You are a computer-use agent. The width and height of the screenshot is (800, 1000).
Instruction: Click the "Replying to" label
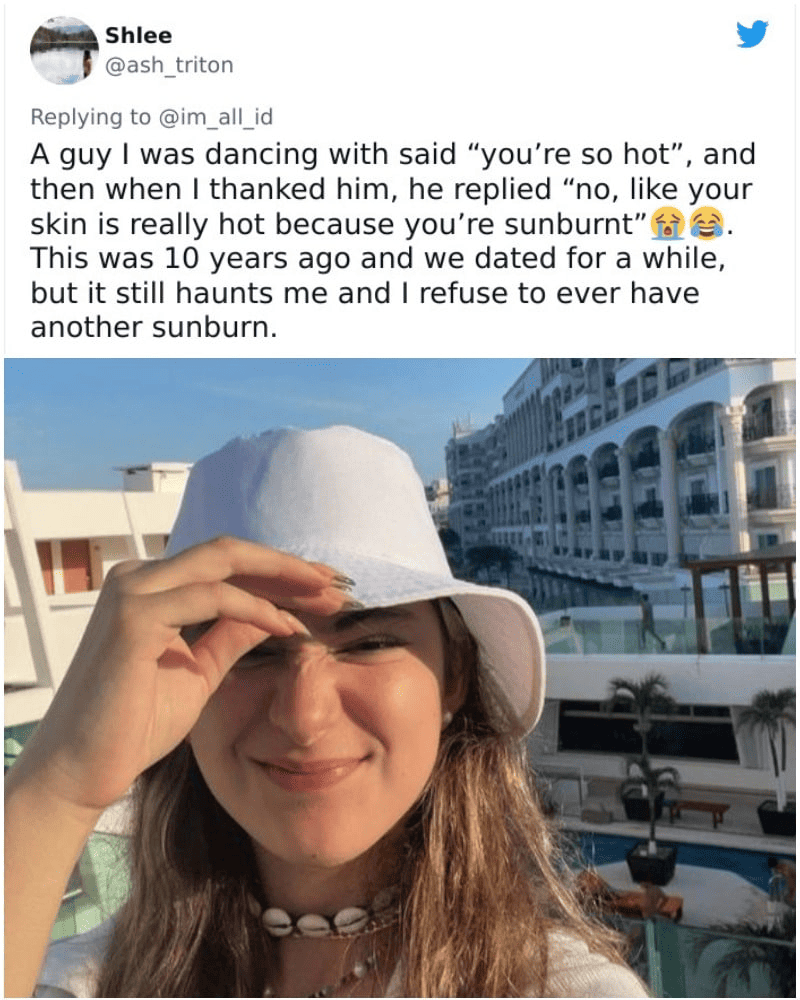pyautogui.click(x=91, y=117)
